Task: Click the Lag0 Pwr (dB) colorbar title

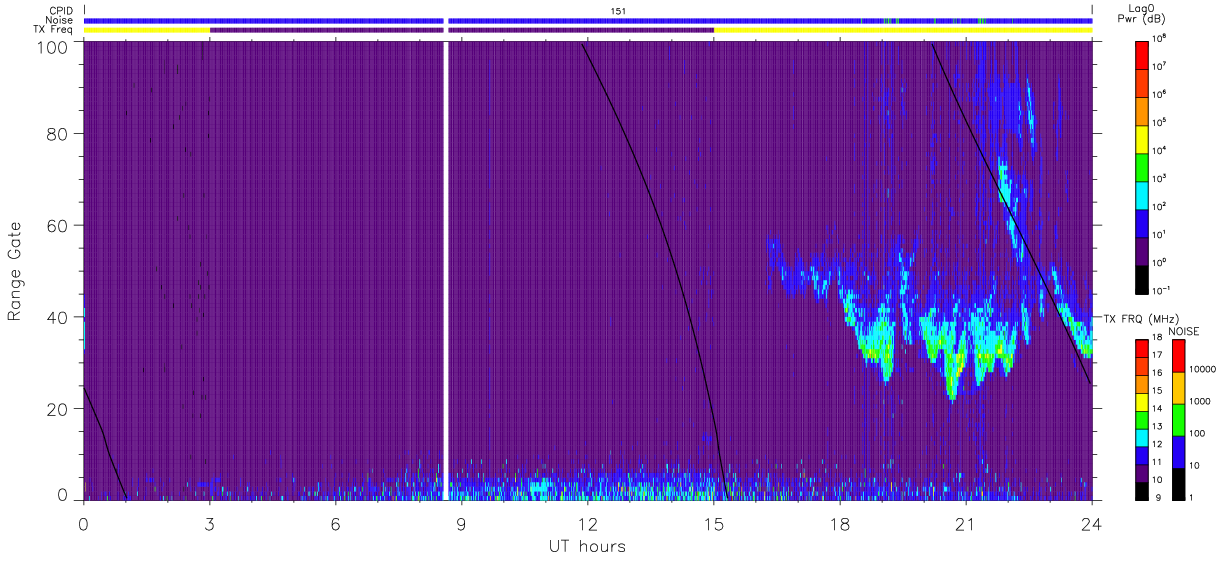Action: pyautogui.click(x=1143, y=14)
